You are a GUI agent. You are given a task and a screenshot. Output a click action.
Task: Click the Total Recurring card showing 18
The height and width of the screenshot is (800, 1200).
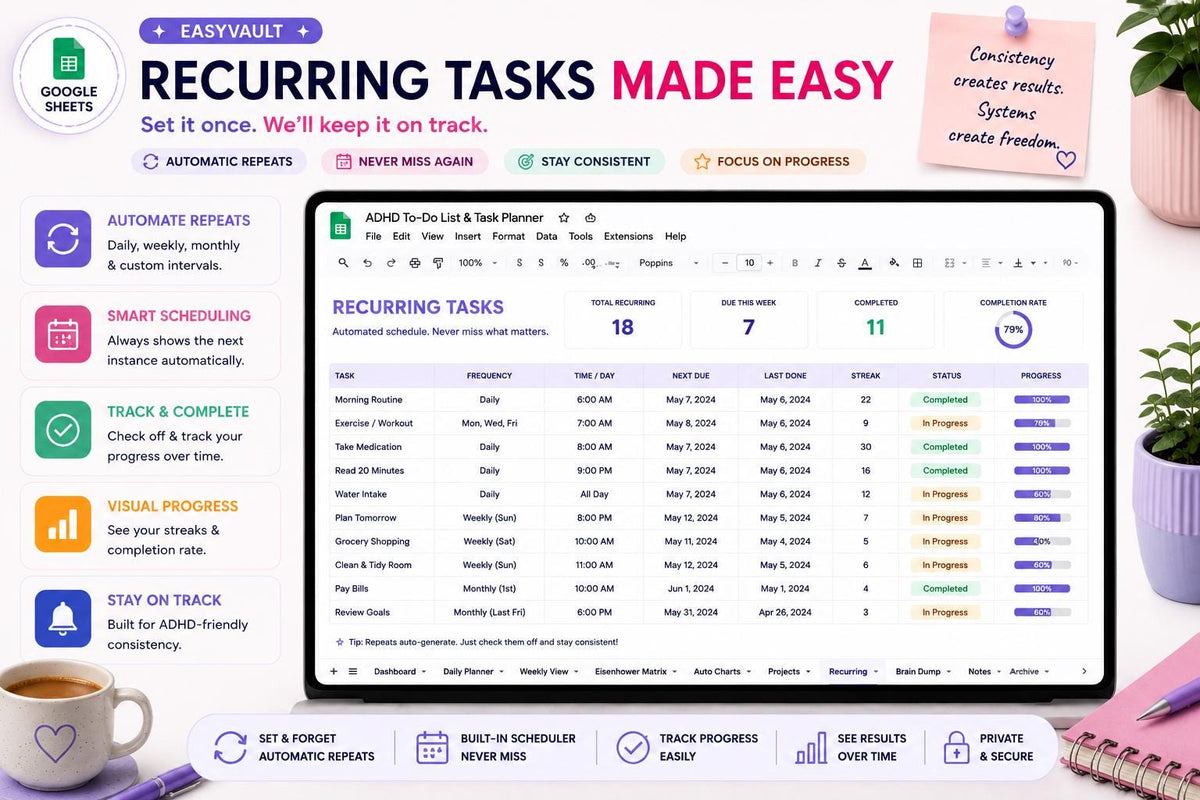623,320
